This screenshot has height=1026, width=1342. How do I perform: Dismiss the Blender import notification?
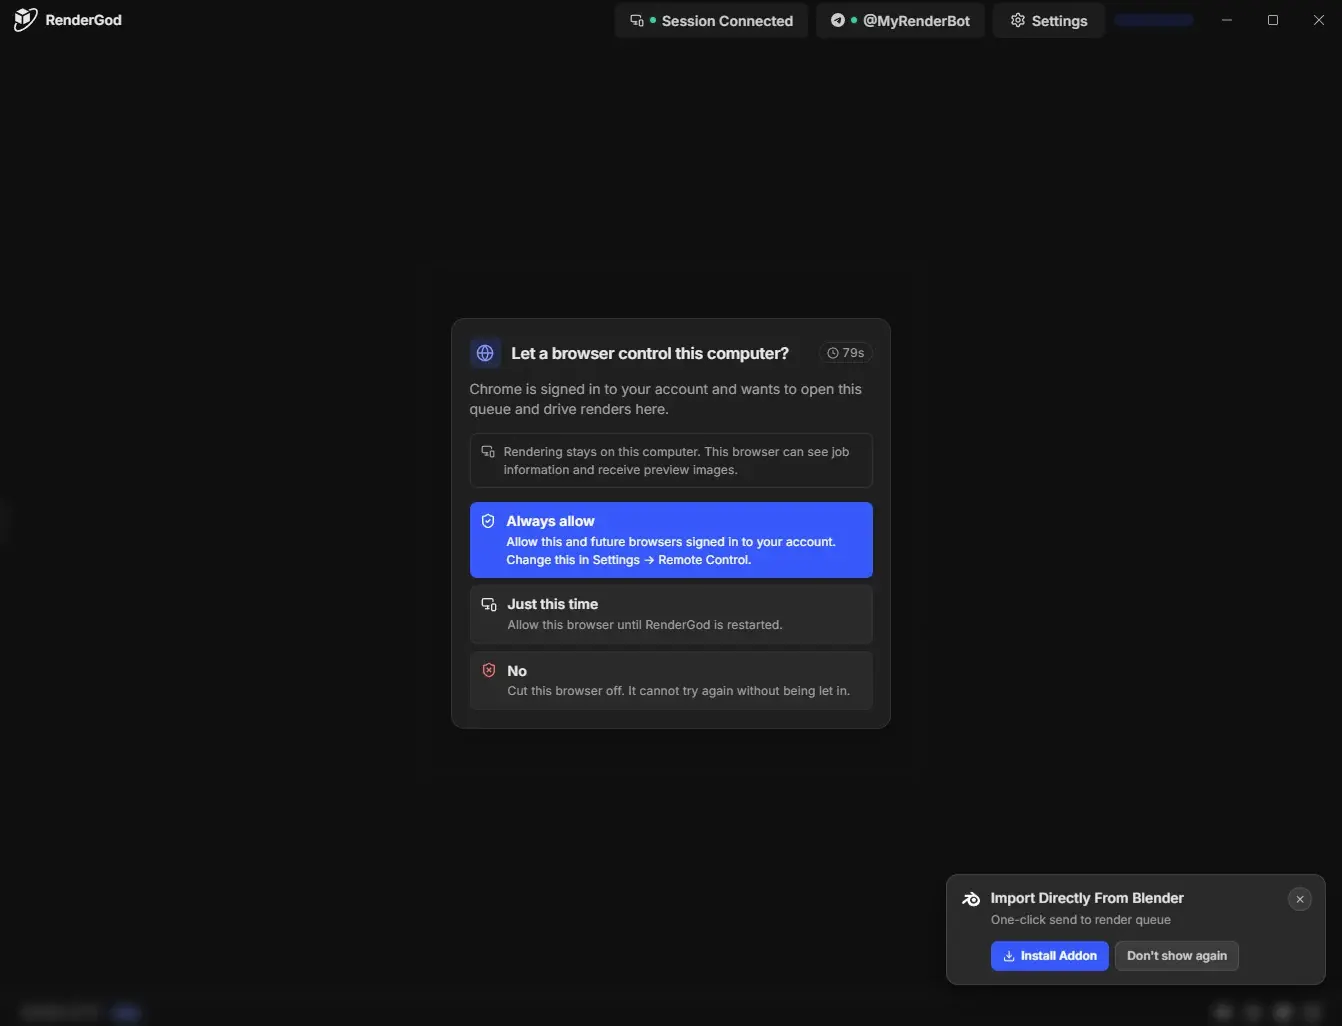(x=1300, y=899)
